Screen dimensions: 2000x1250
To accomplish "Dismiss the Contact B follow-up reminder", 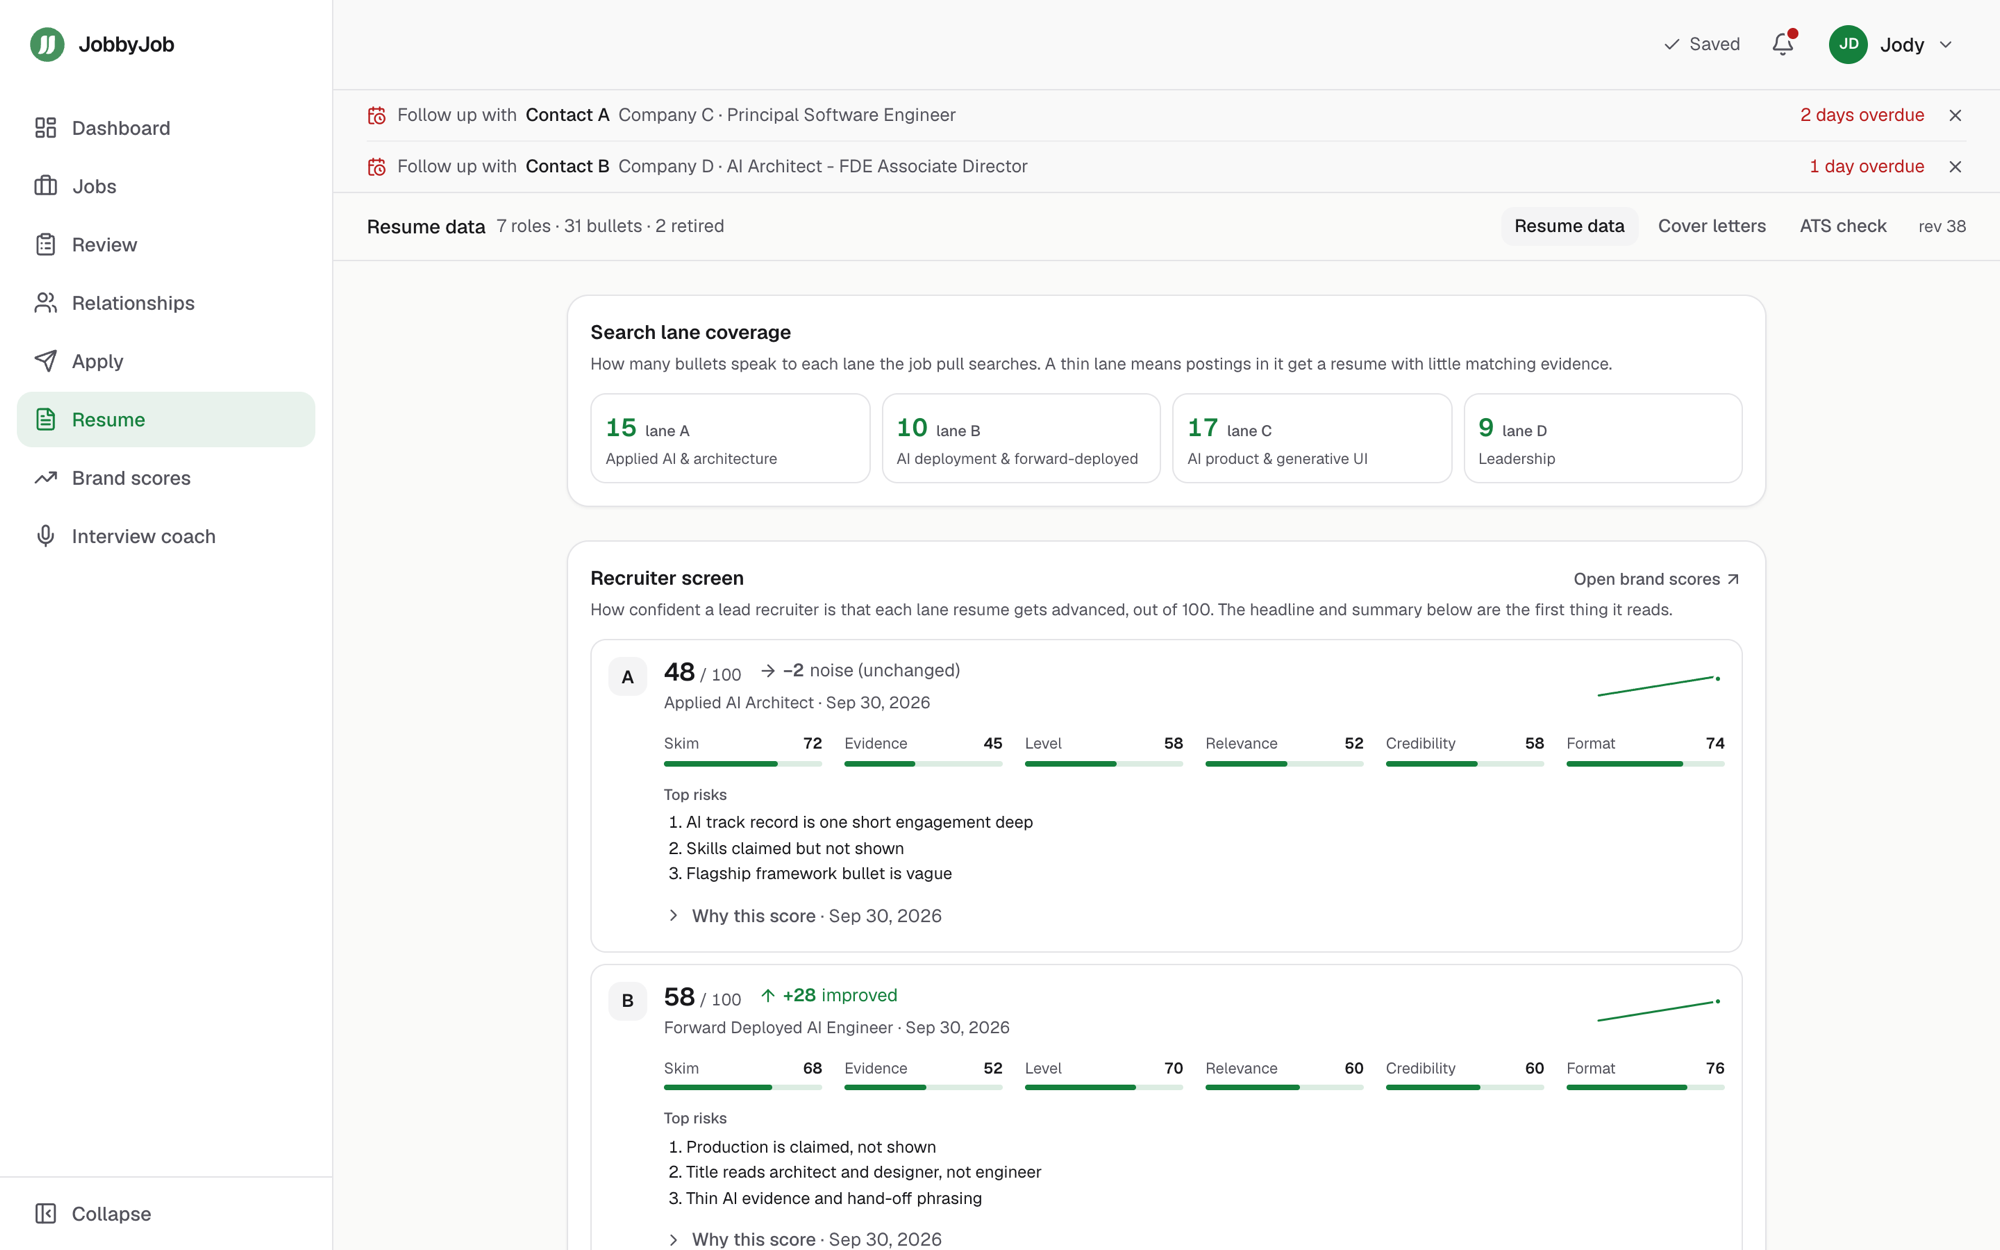I will click(1955, 167).
